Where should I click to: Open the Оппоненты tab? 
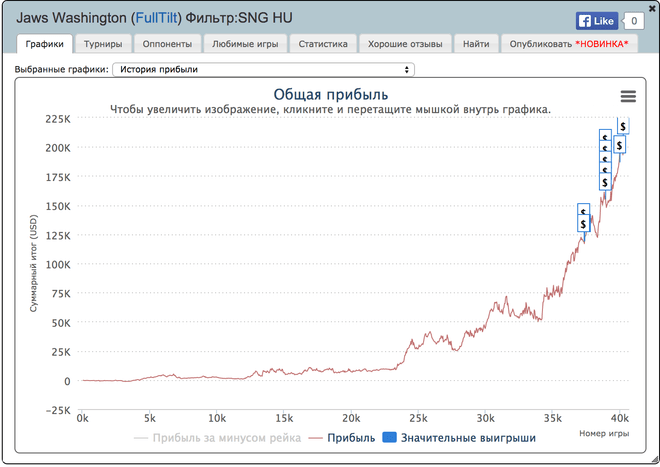(x=167, y=44)
